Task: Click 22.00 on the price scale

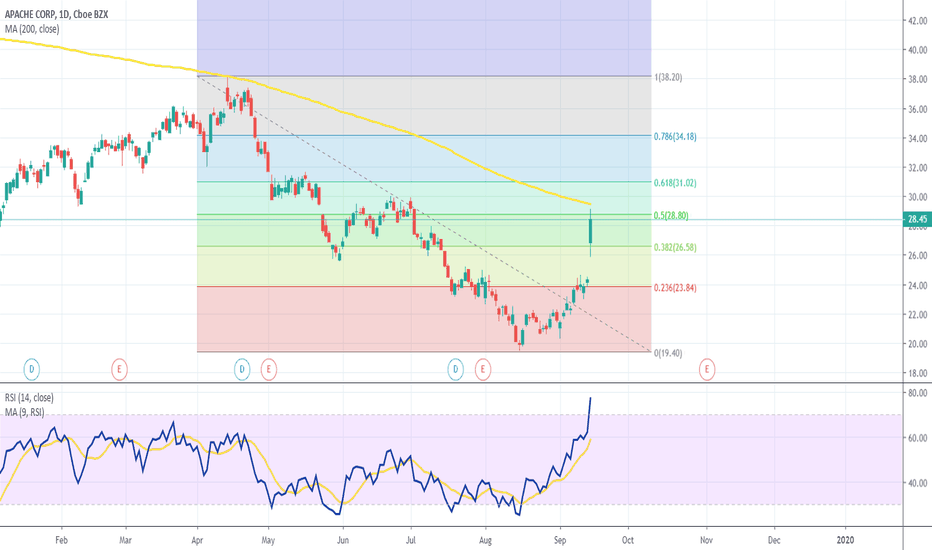Action: tap(918, 315)
